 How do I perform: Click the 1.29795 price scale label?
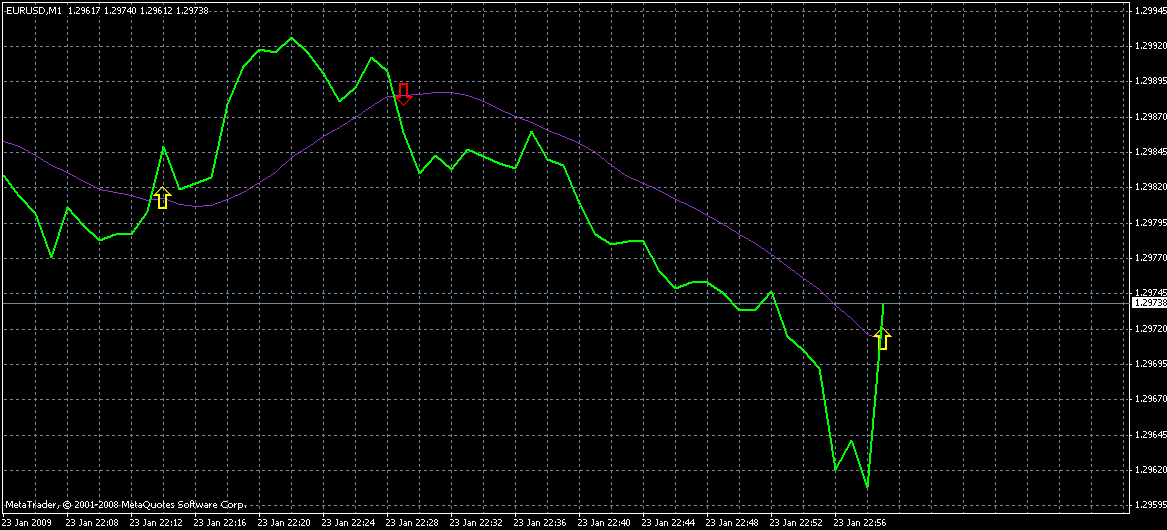1149,223
